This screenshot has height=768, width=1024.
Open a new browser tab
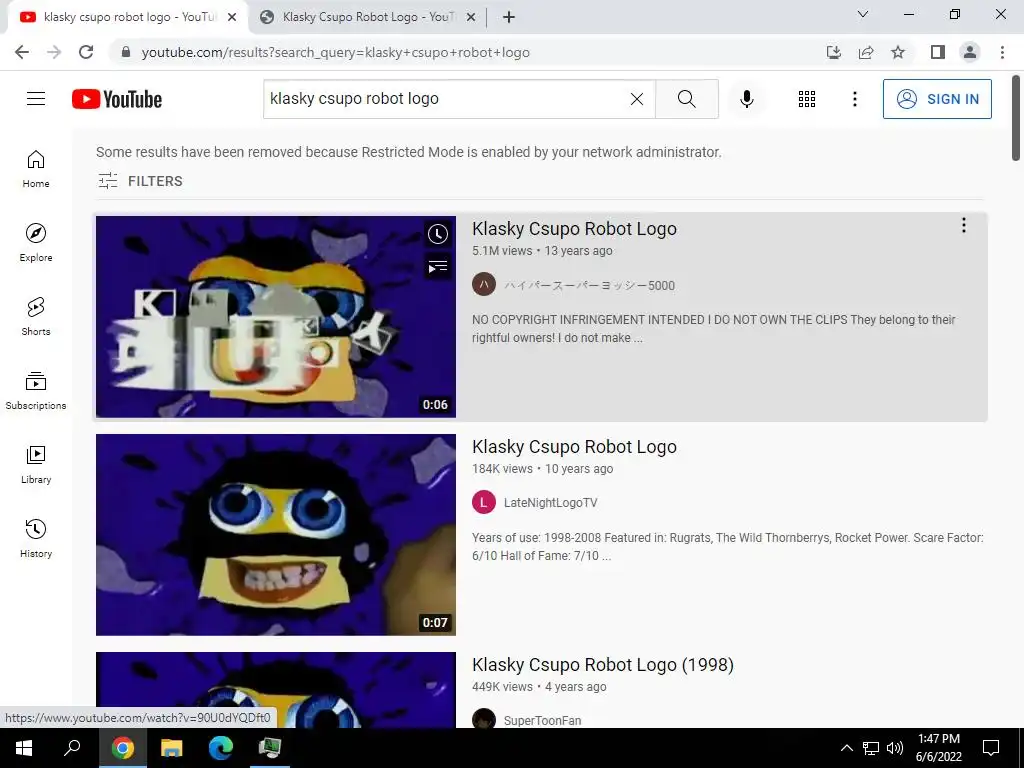click(509, 18)
